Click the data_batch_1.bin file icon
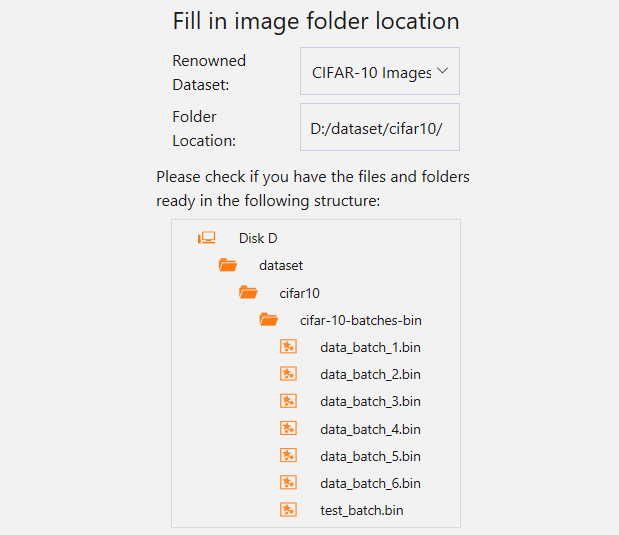Viewport: 619px width, 535px height. pos(289,347)
